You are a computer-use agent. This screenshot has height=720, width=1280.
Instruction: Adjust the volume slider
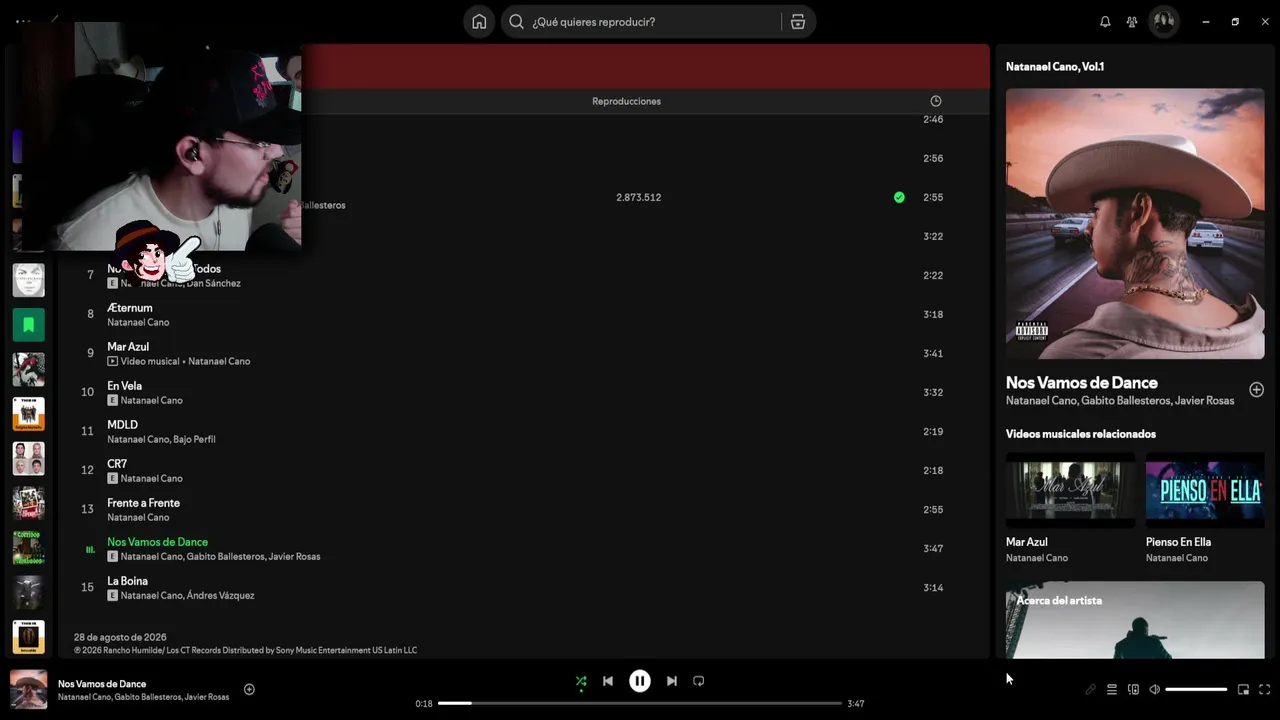(x=1196, y=689)
